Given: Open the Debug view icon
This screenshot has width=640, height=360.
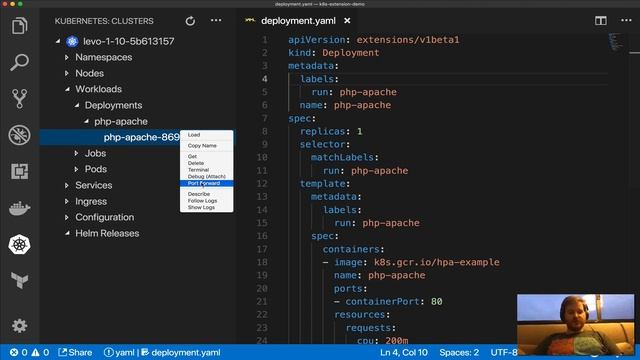Looking at the screenshot, I should coord(19,135).
